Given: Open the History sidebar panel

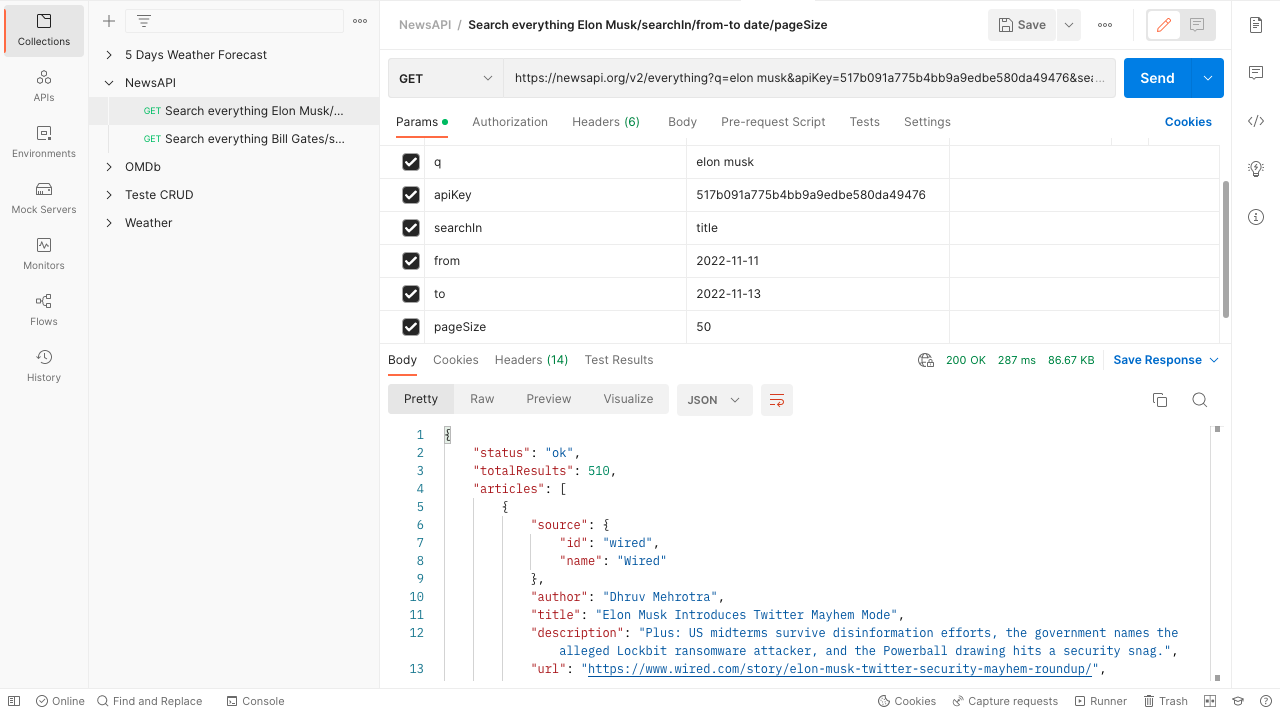Looking at the screenshot, I should 44,366.
